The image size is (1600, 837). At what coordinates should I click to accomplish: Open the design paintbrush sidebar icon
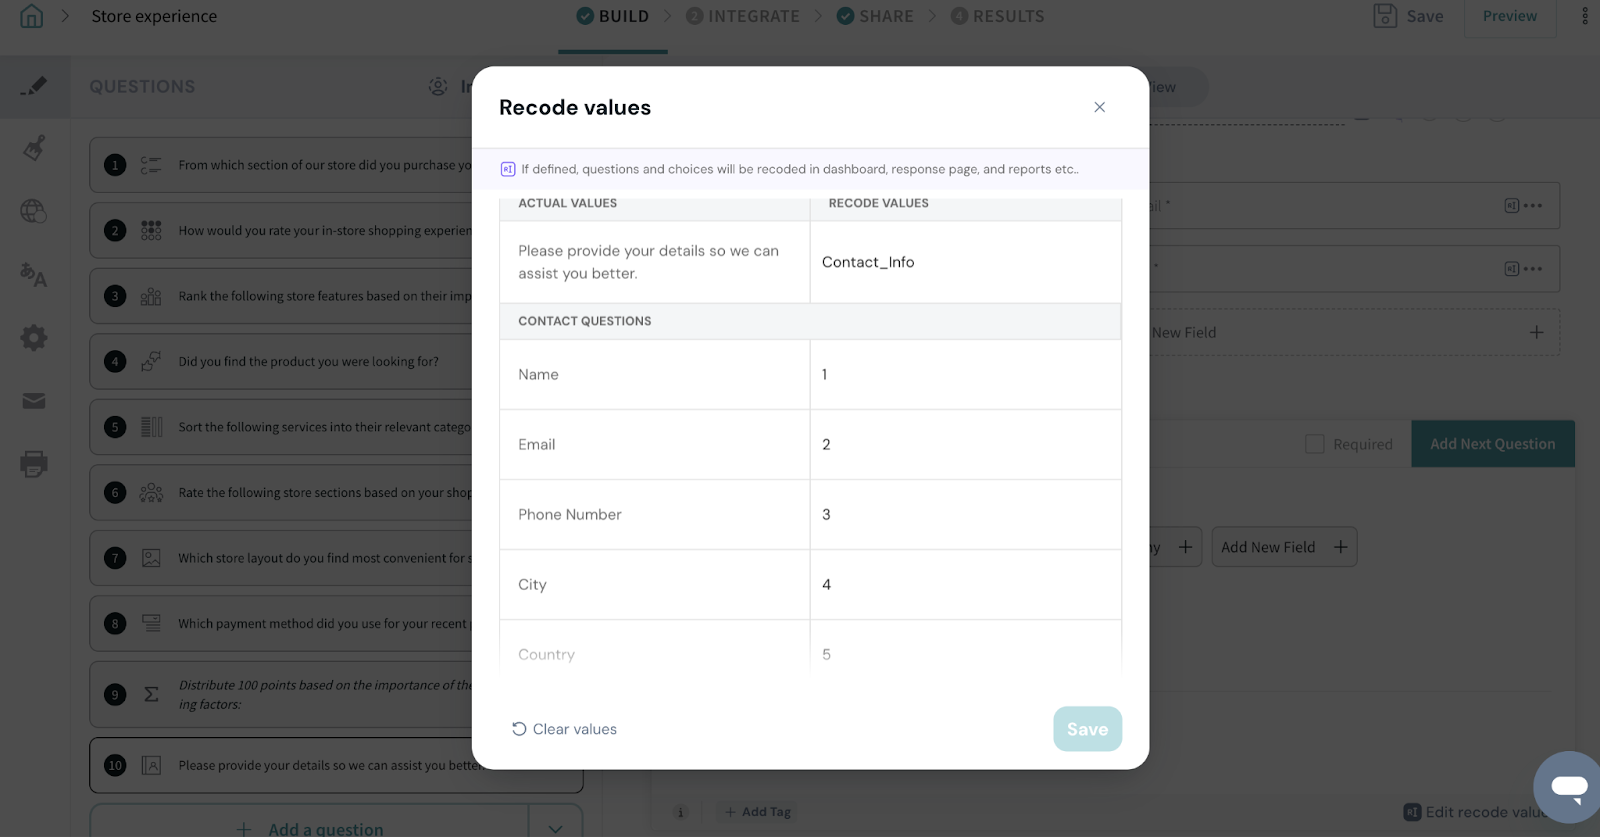34,149
